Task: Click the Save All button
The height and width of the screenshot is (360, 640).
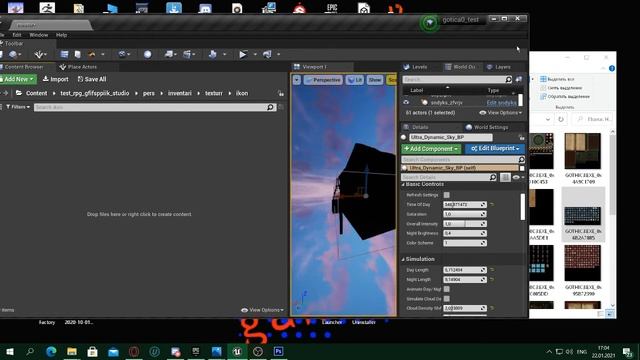Action: 91,79
